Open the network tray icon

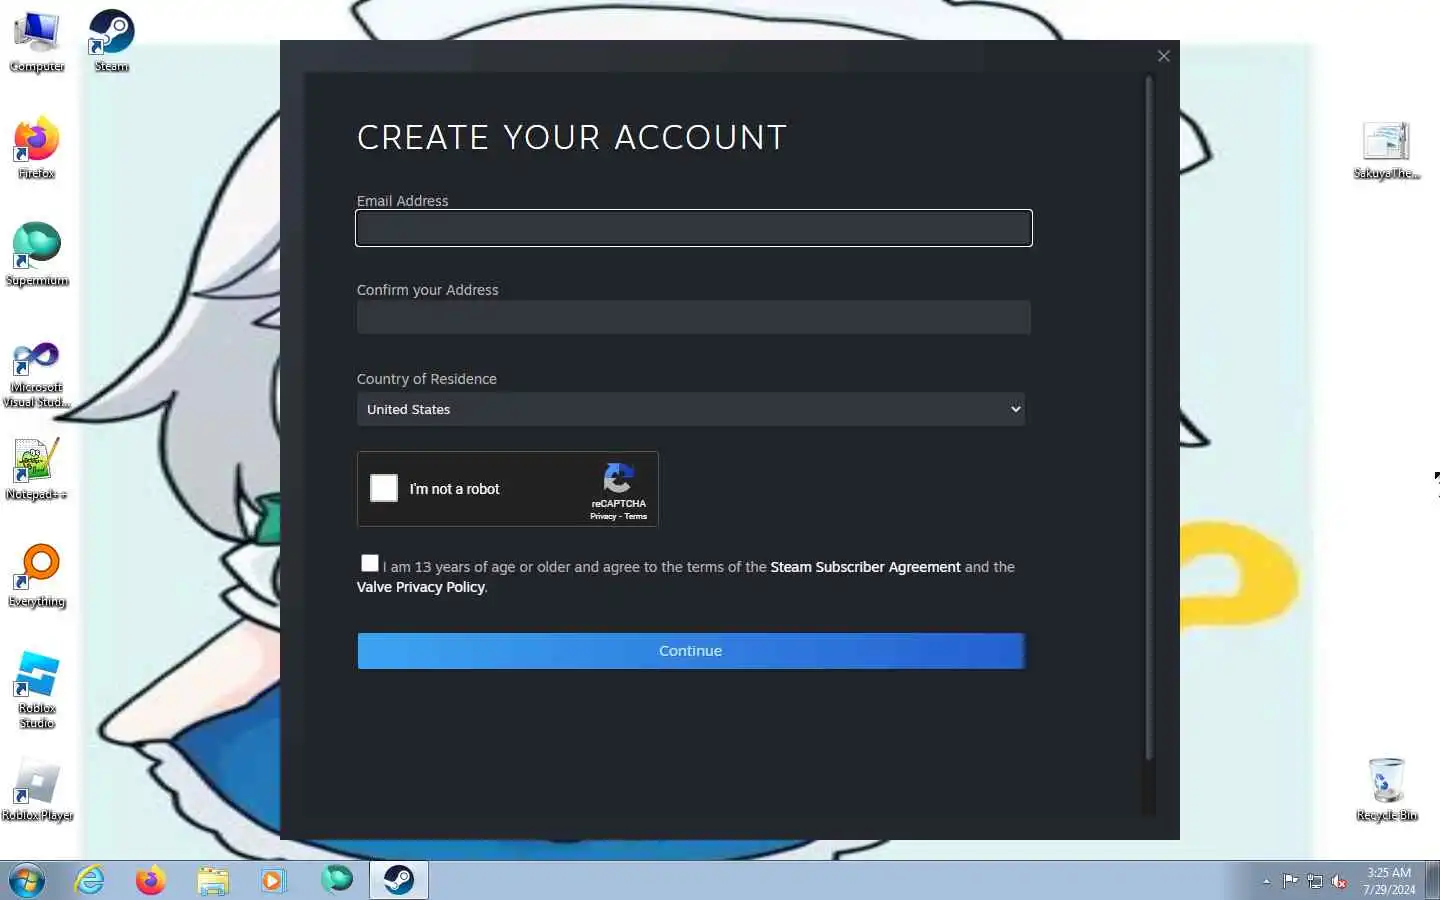pyautogui.click(x=1315, y=882)
